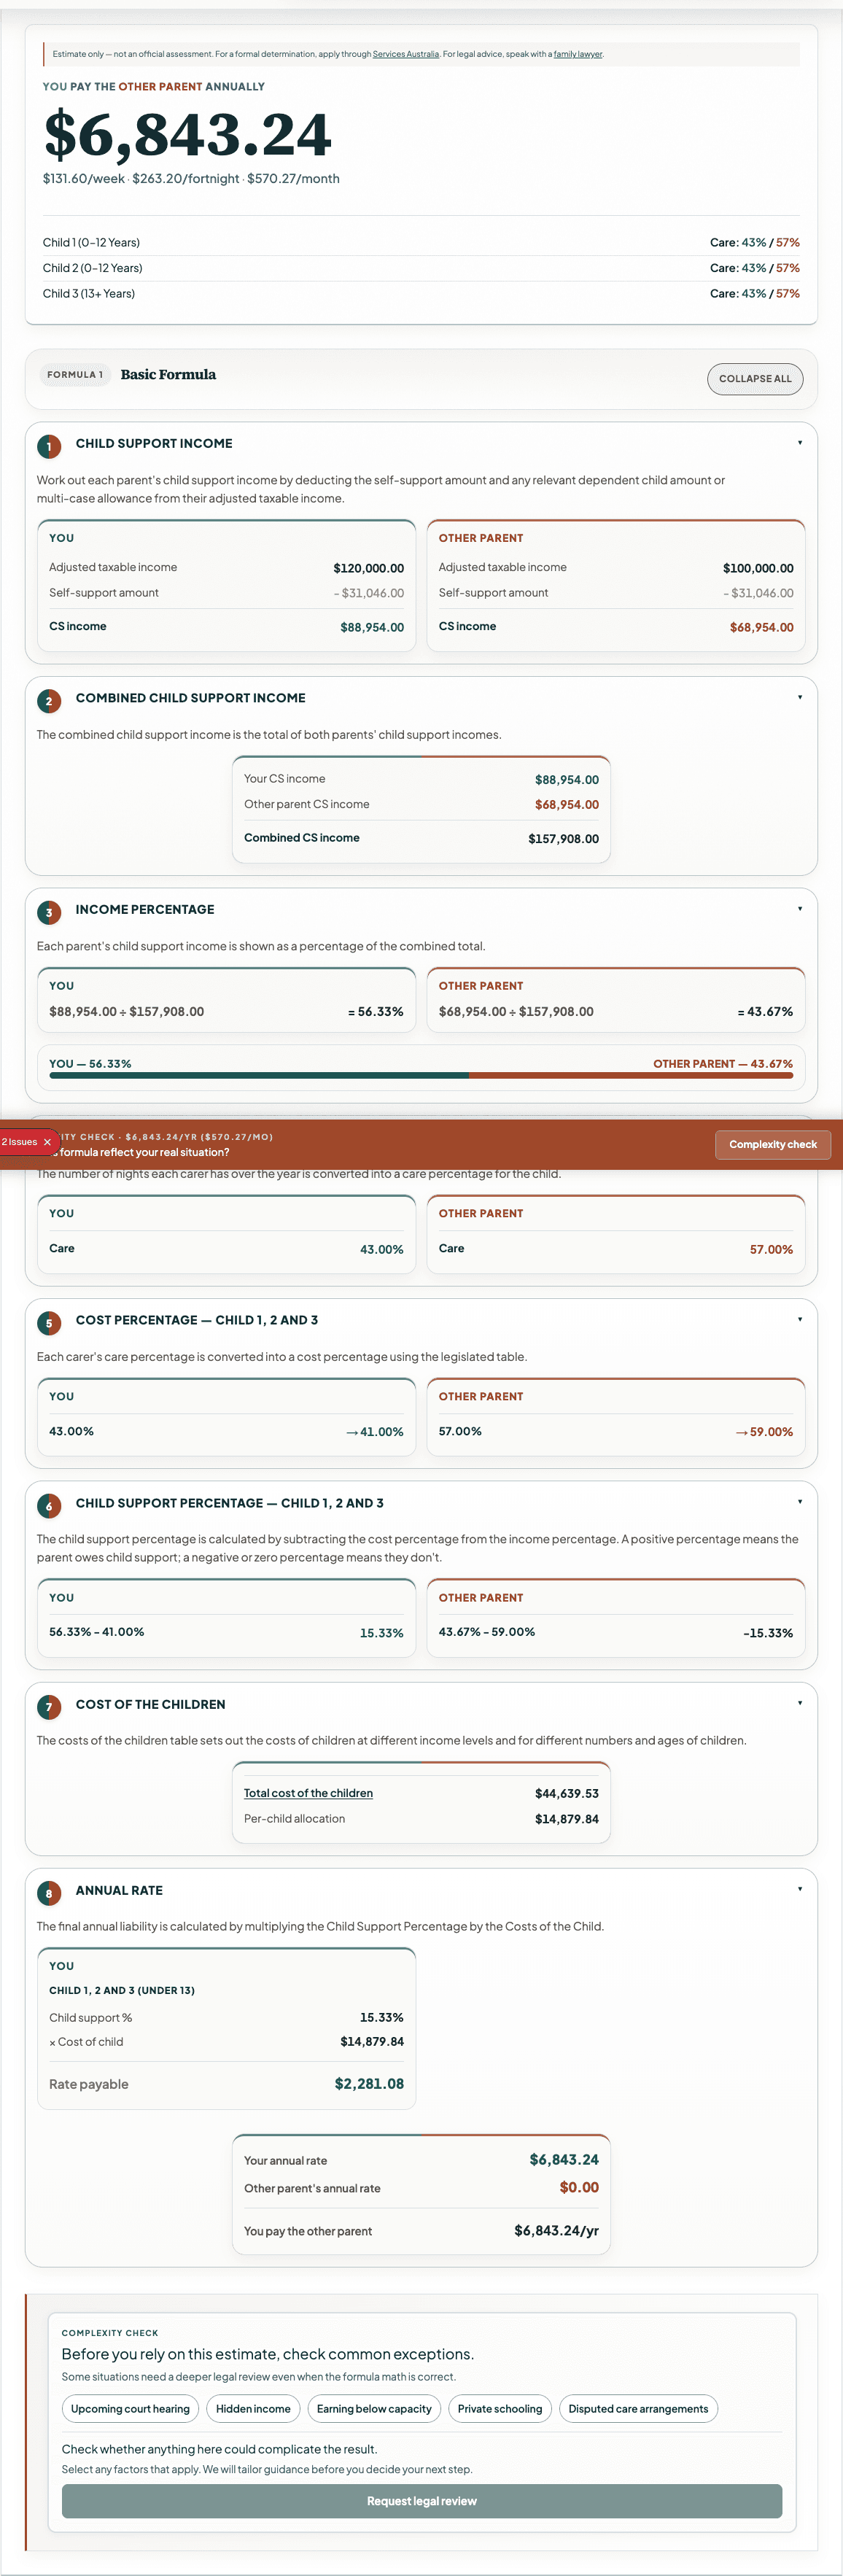Open the Services Australia link
The image size is (843, 2576).
click(x=406, y=54)
